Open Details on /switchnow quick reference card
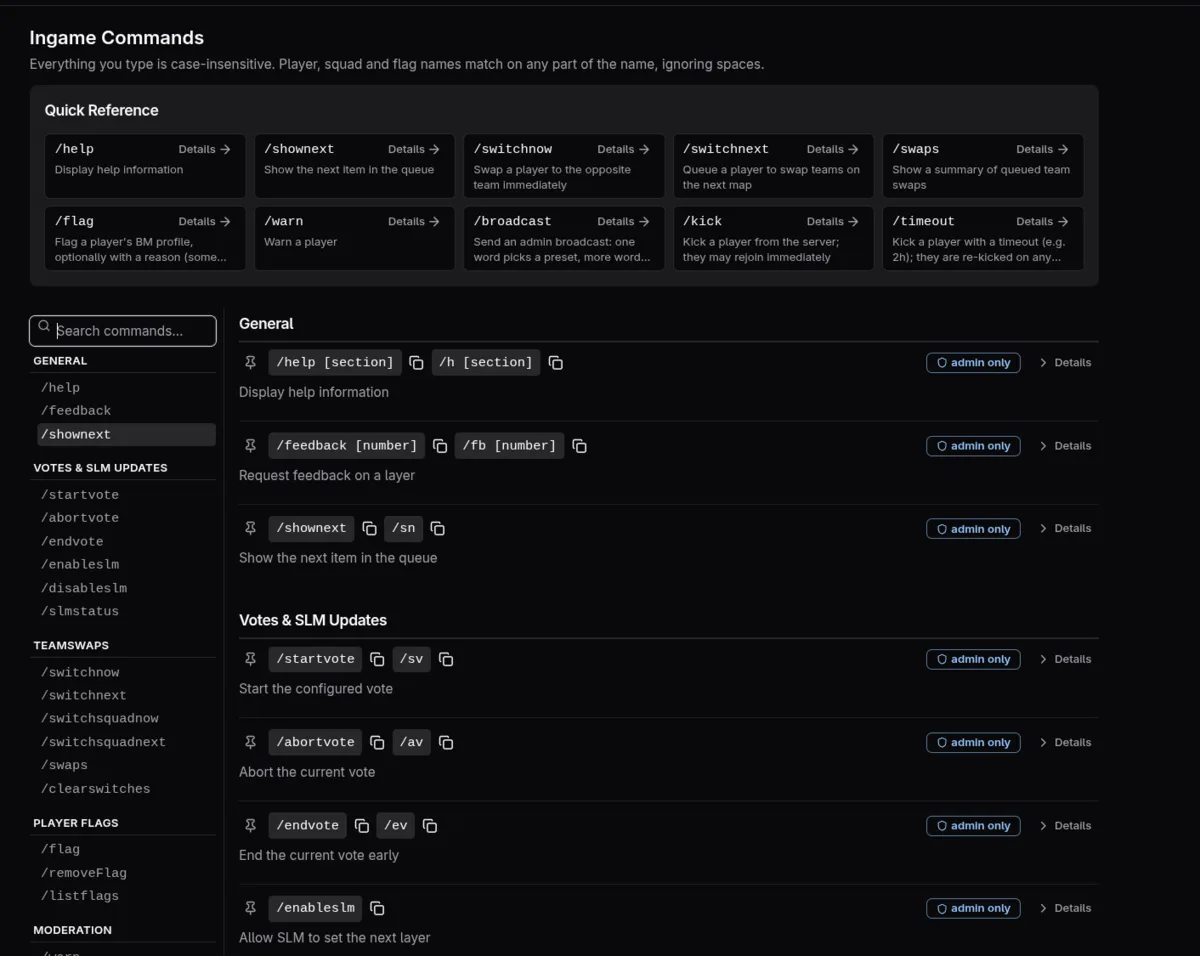The width and height of the screenshot is (1200, 956). coord(624,149)
